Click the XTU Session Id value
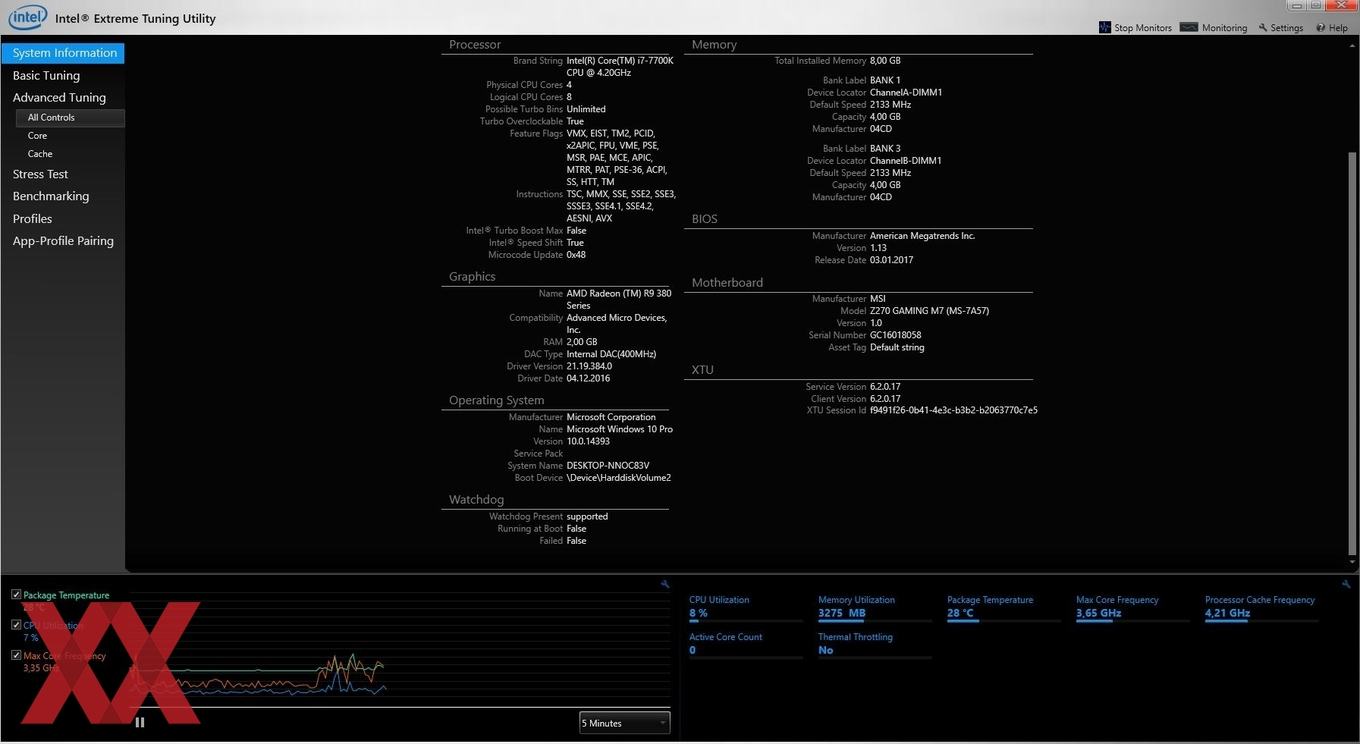The width and height of the screenshot is (1360, 744). coord(954,410)
